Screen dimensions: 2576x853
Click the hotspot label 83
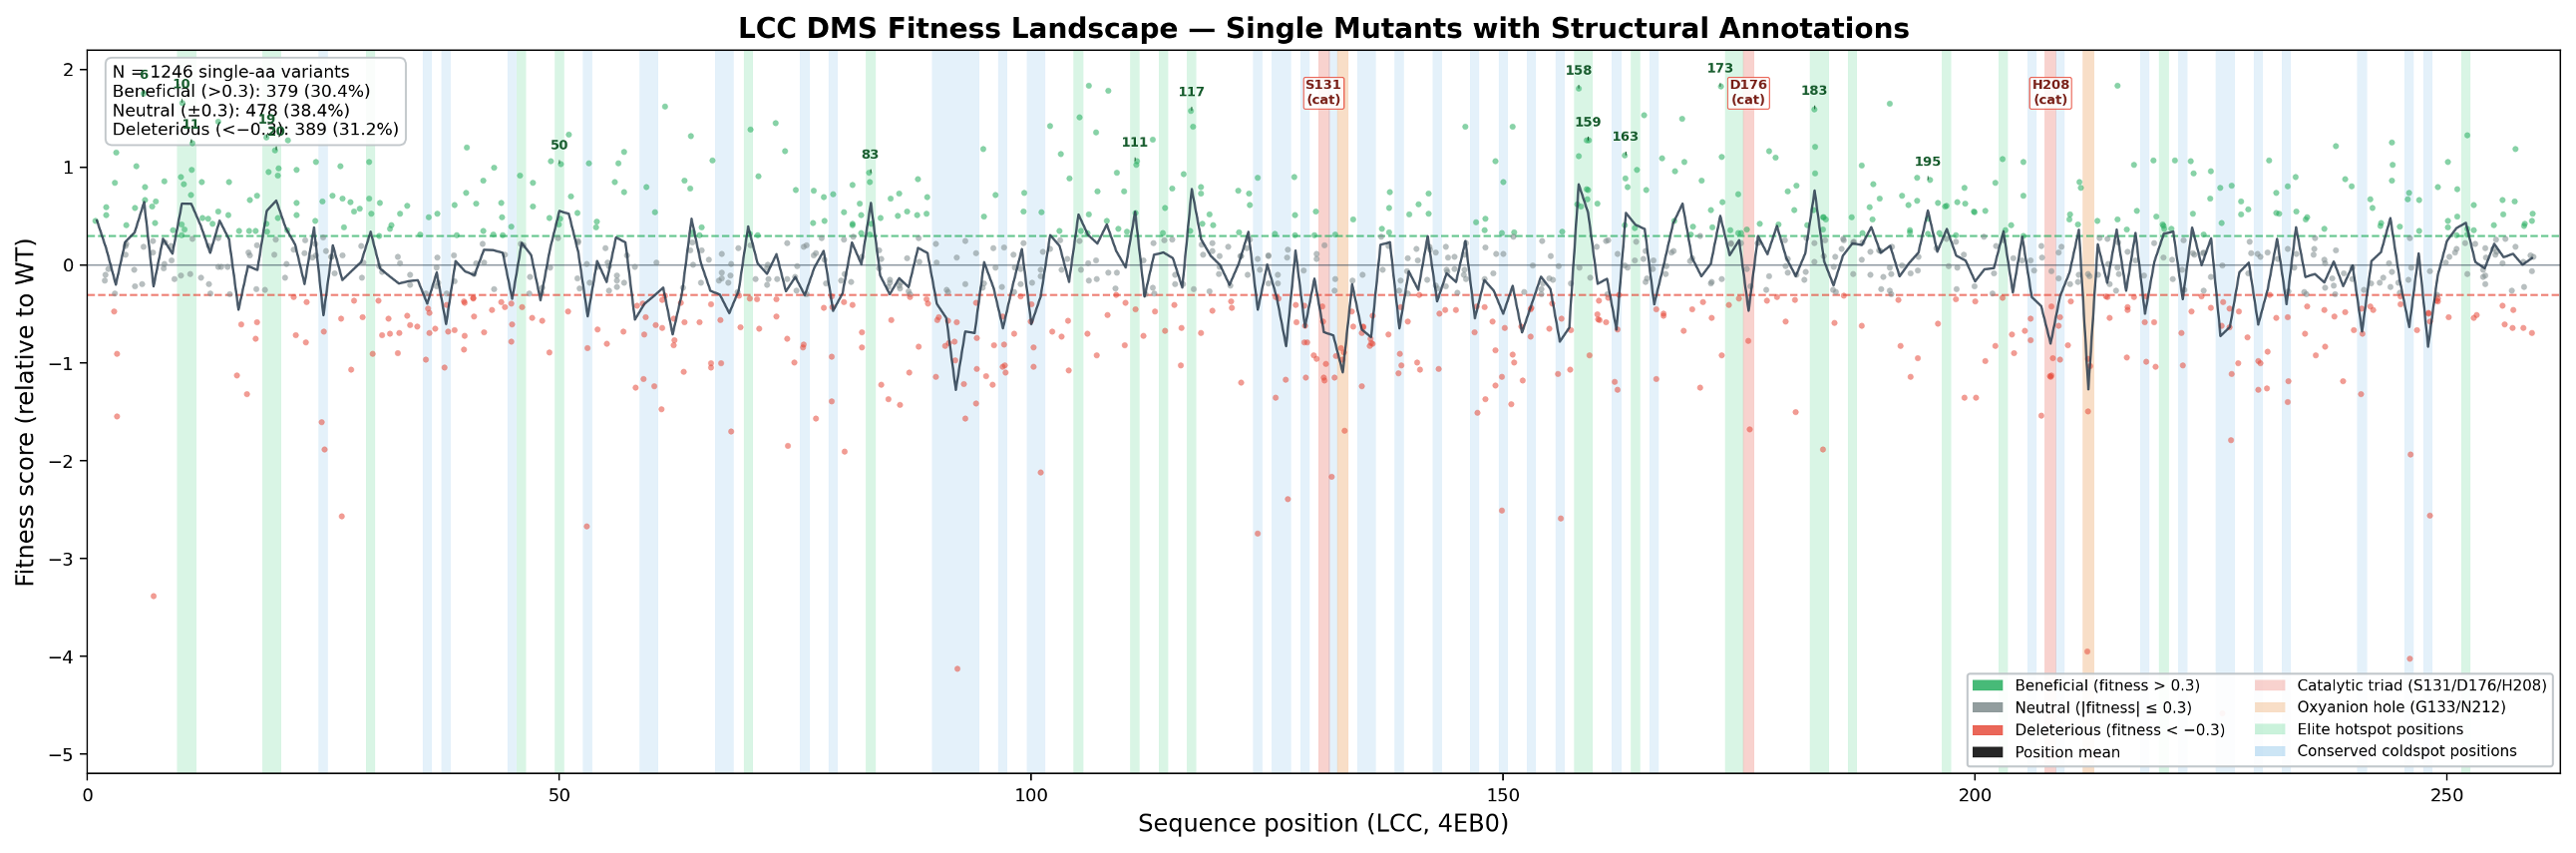[x=870, y=155]
